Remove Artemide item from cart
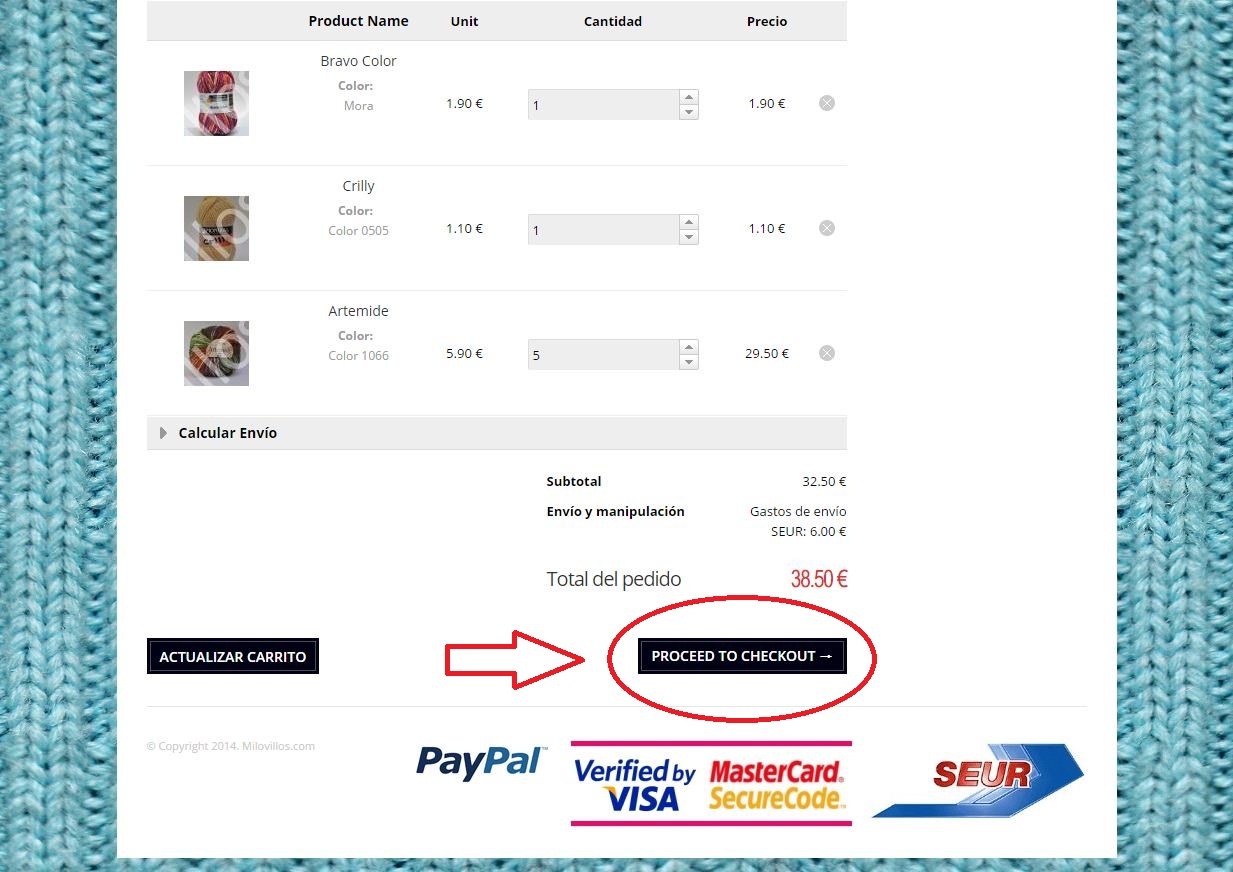Screen dimensions: 1233x872 [827, 353]
